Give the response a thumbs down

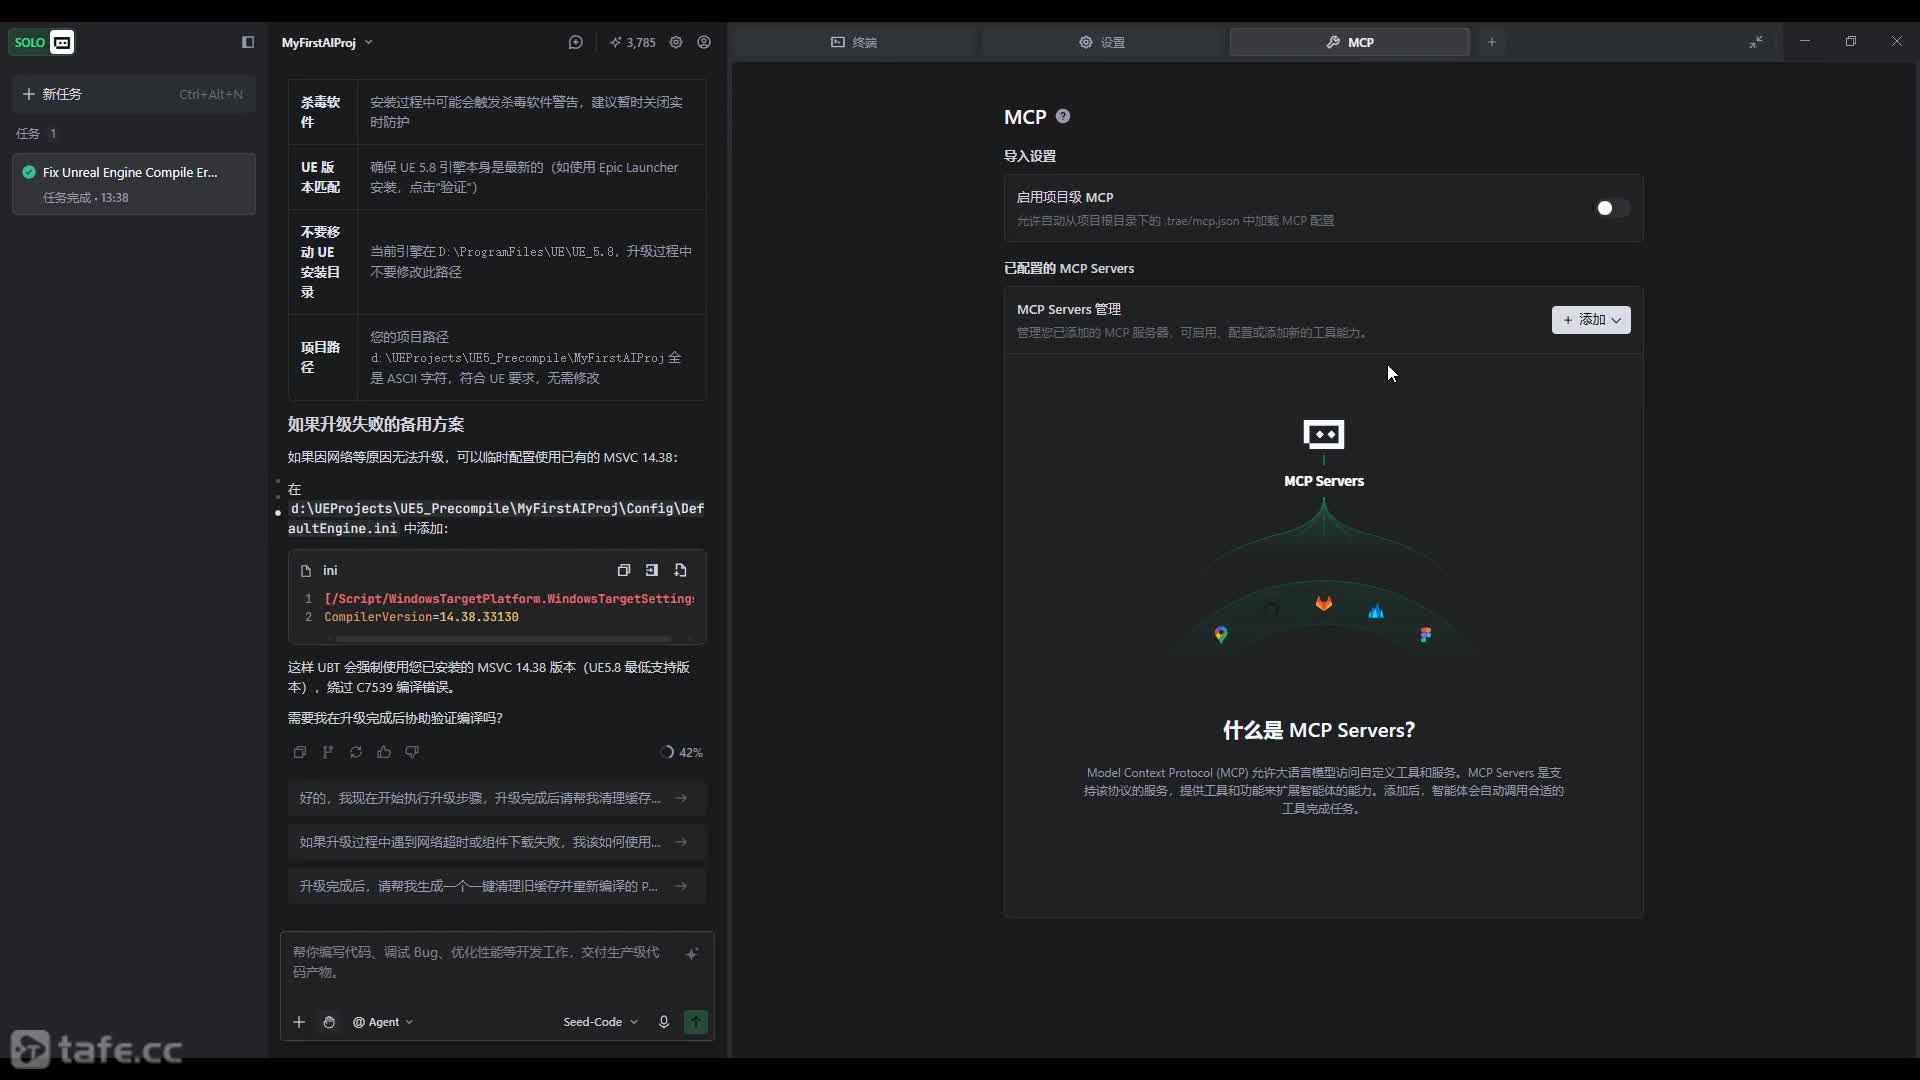[x=412, y=752]
